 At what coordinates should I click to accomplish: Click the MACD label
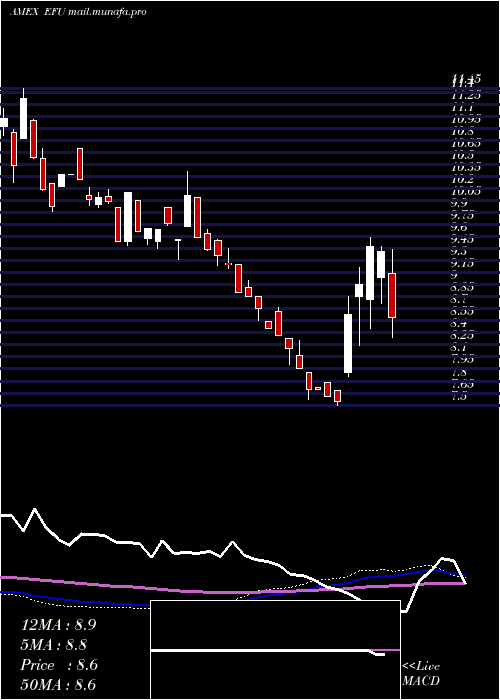click(x=421, y=681)
